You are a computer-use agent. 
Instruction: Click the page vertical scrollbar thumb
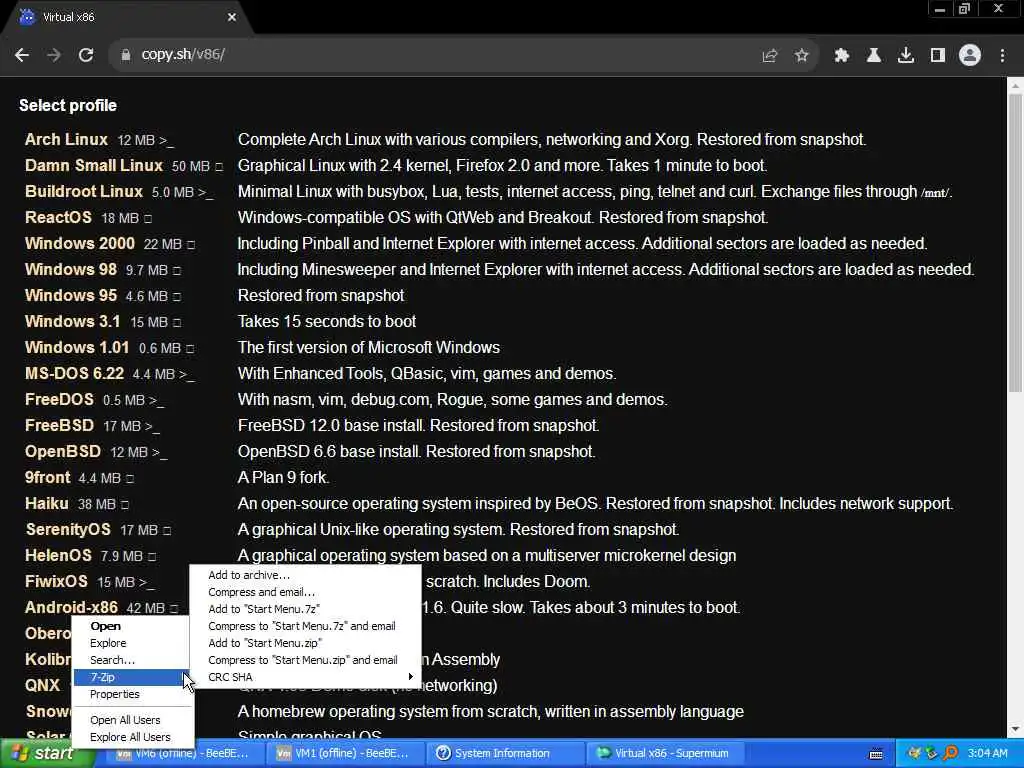[x=1015, y=243]
